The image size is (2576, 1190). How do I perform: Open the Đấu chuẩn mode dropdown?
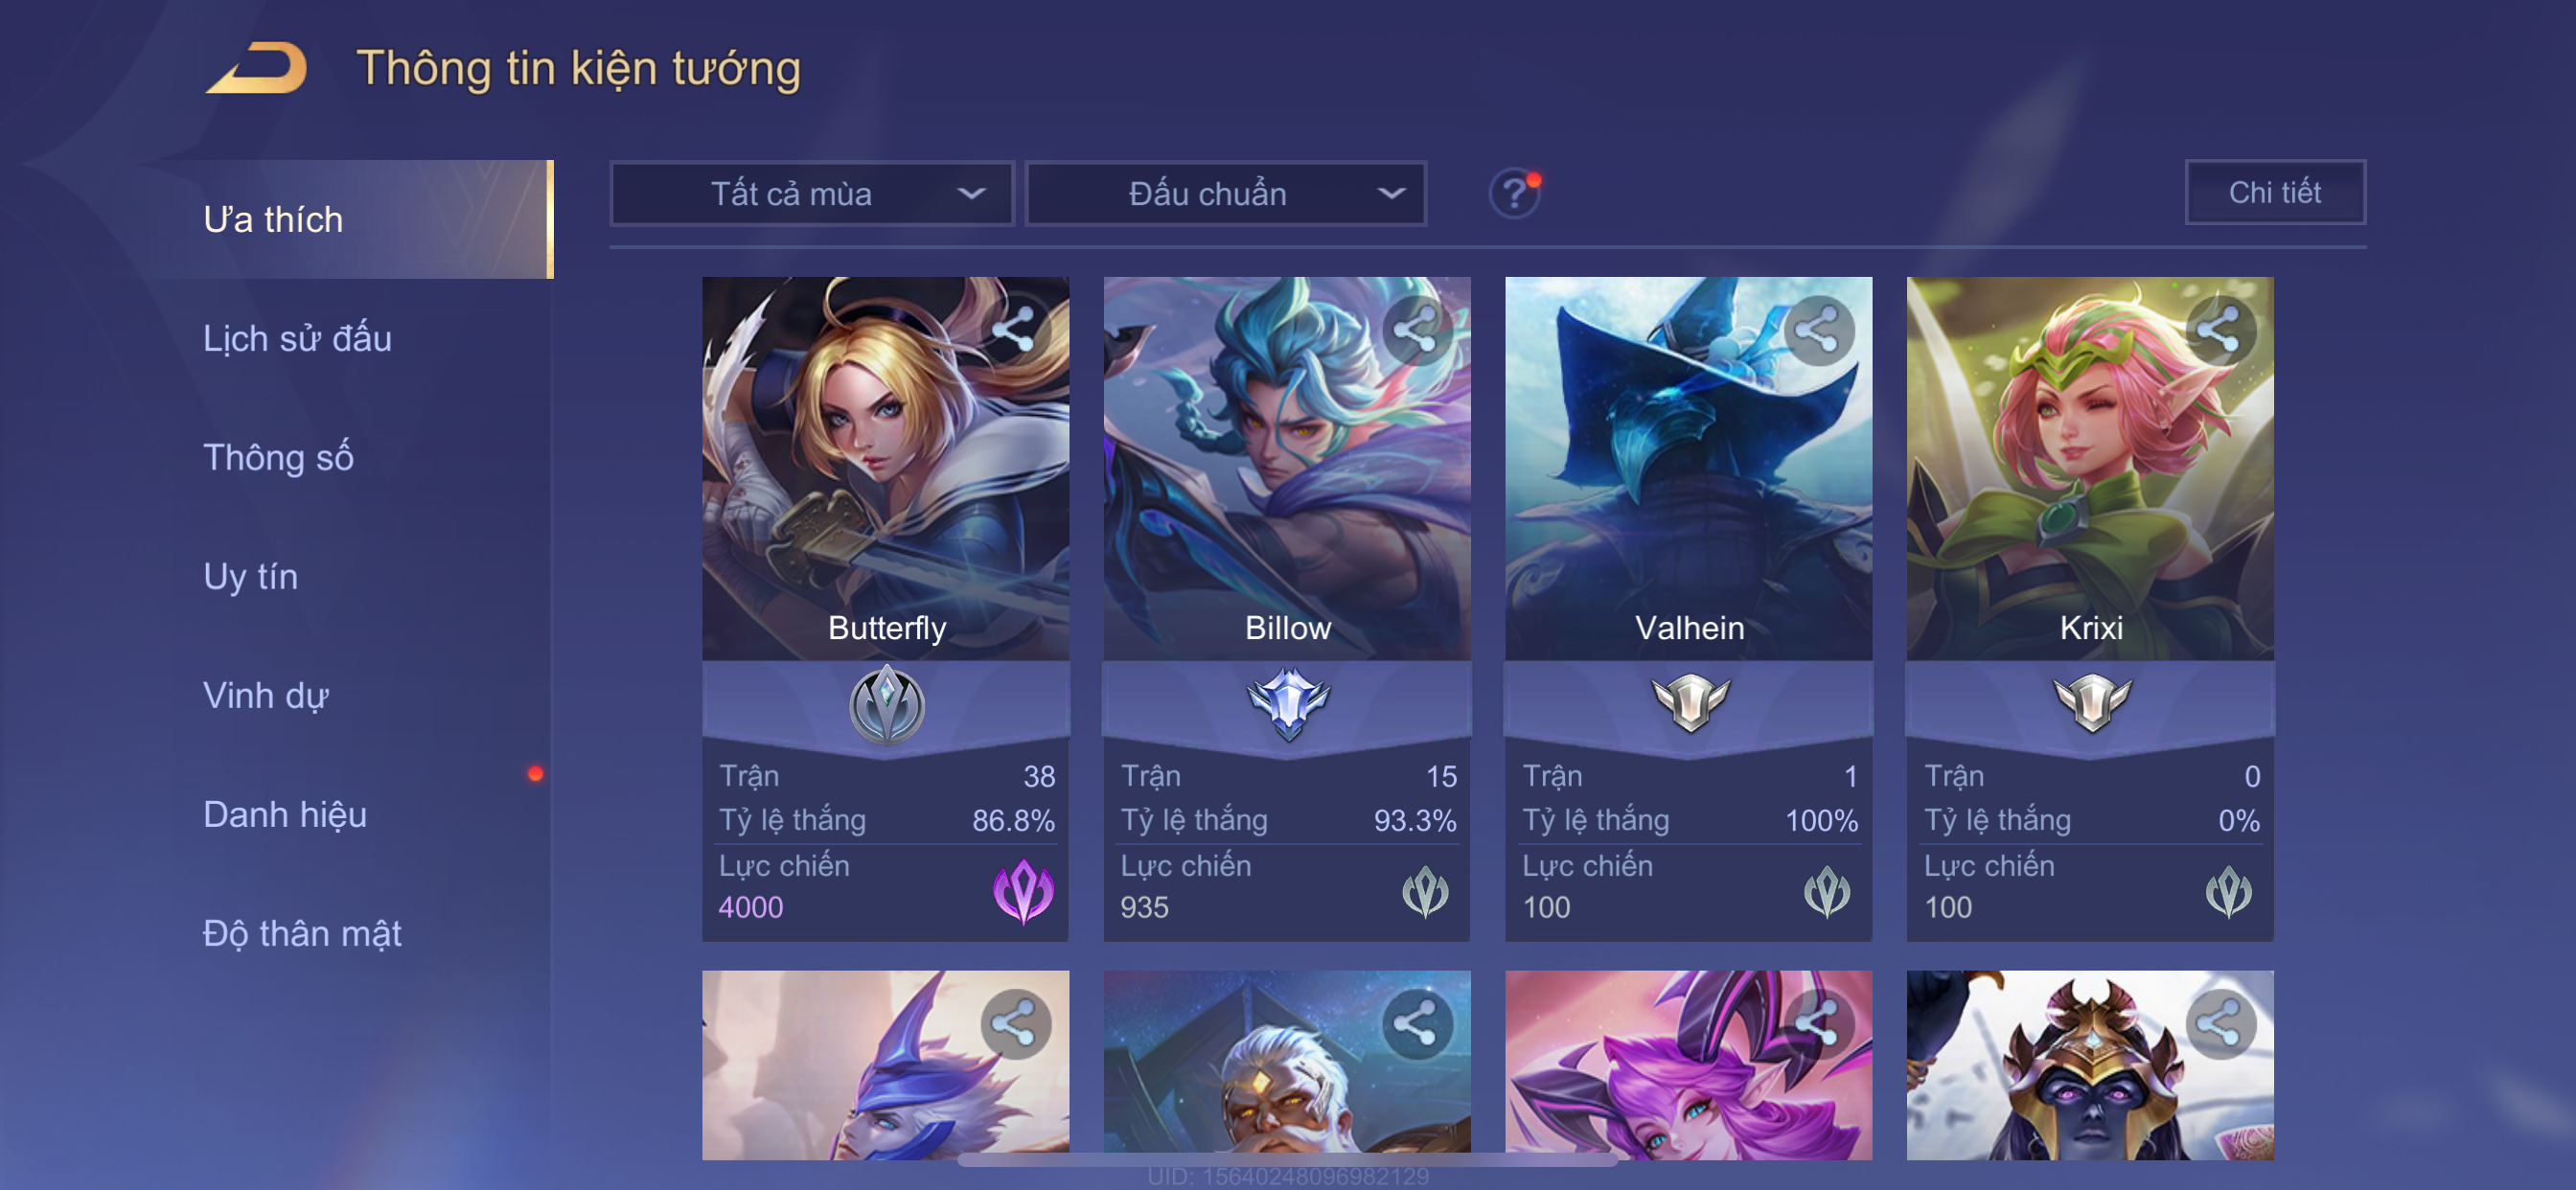coord(1226,194)
